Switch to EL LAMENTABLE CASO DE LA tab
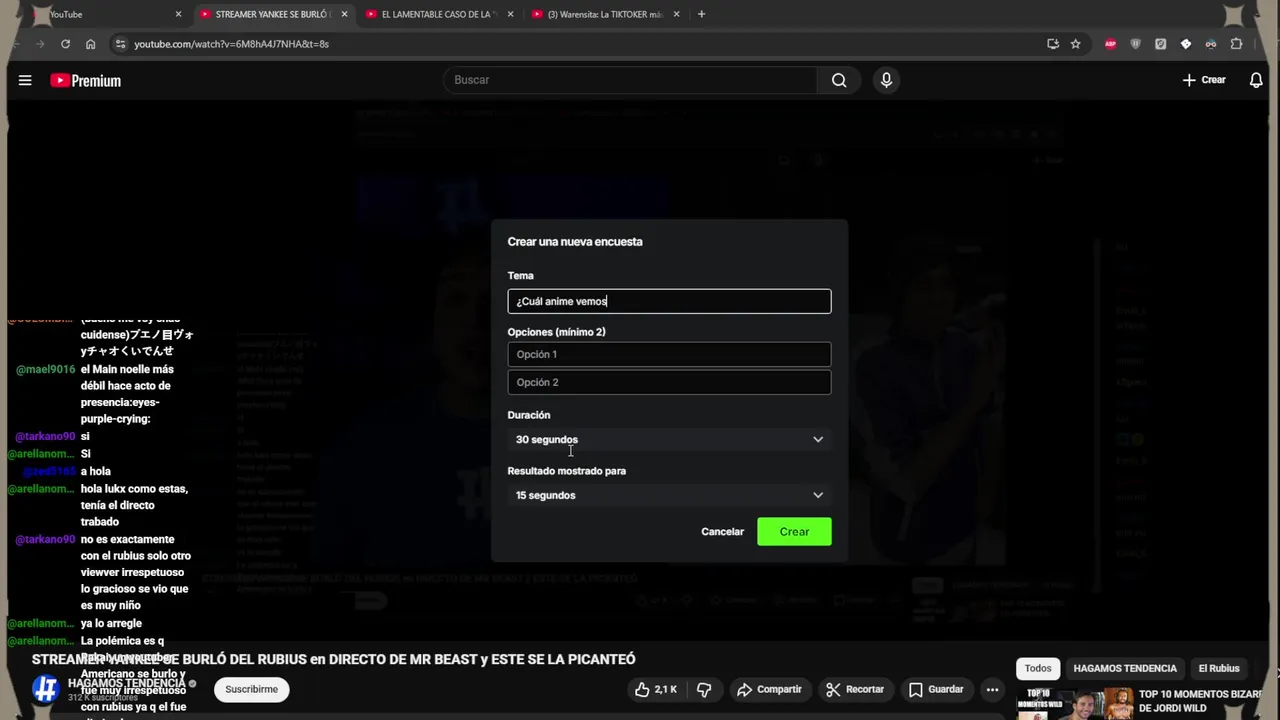 click(438, 14)
